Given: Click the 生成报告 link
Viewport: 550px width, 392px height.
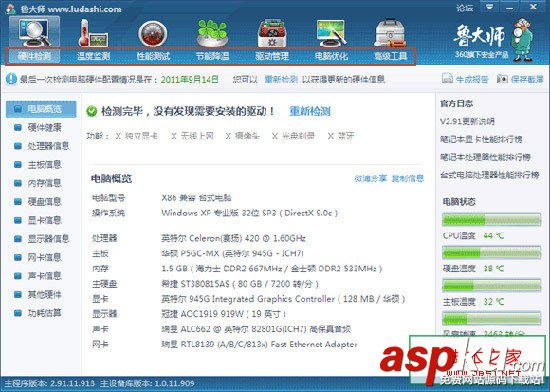Looking at the screenshot, I should [472, 79].
